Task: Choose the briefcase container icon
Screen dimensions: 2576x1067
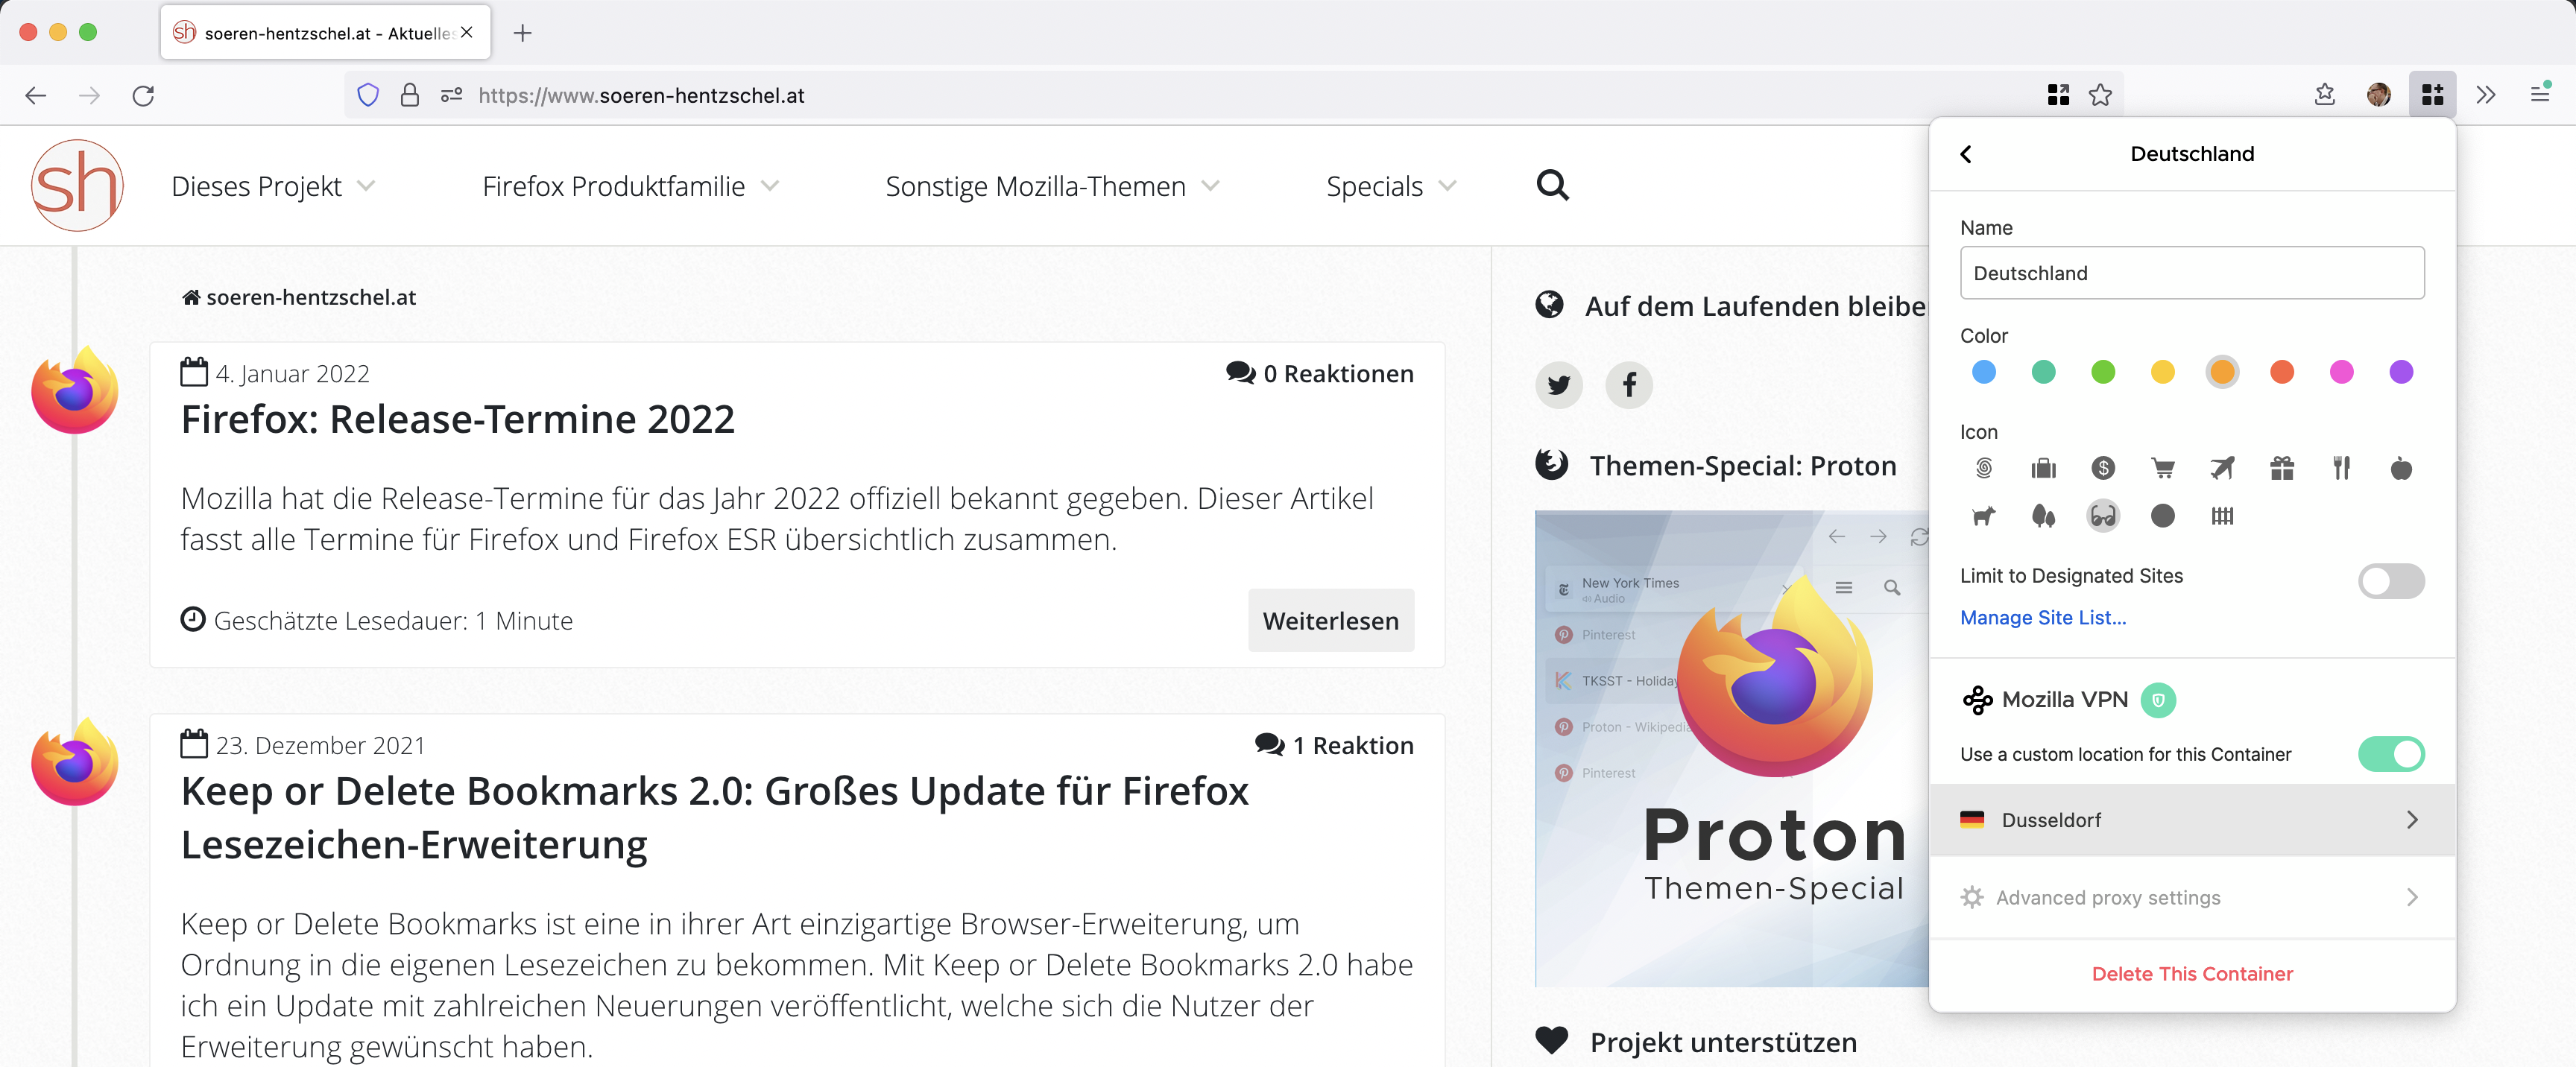Action: click(2043, 468)
